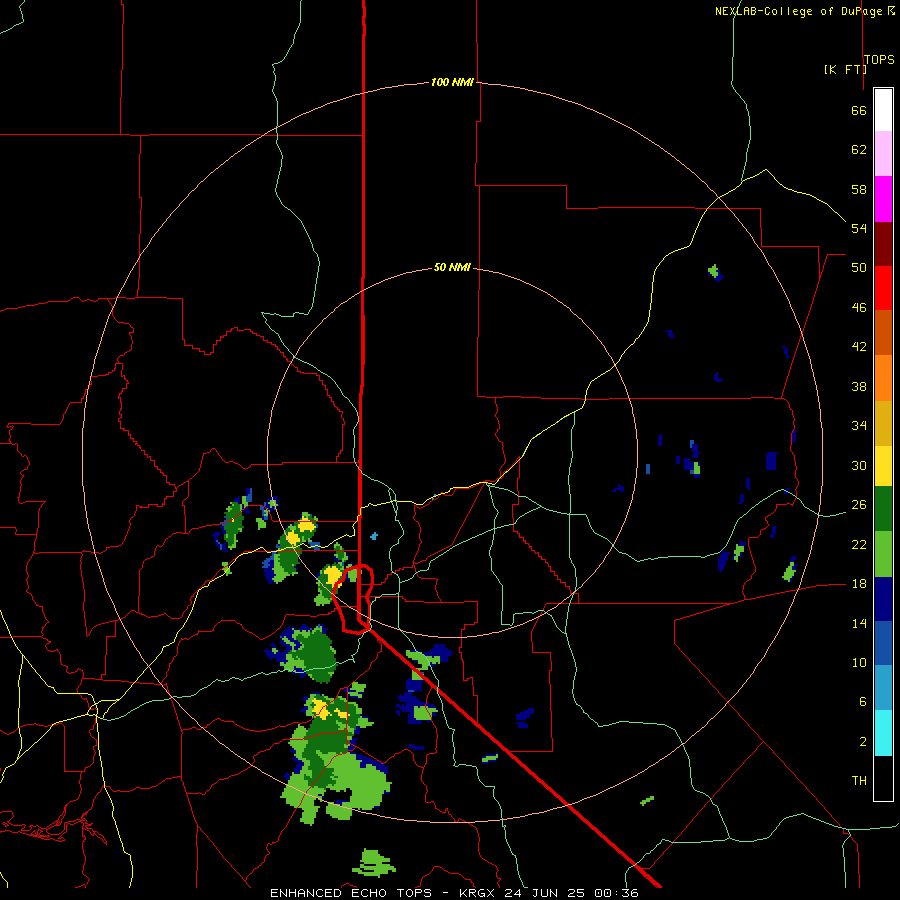The image size is (900, 900).
Task: Click the navy blue legend swatch
Action: click(883, 599)
